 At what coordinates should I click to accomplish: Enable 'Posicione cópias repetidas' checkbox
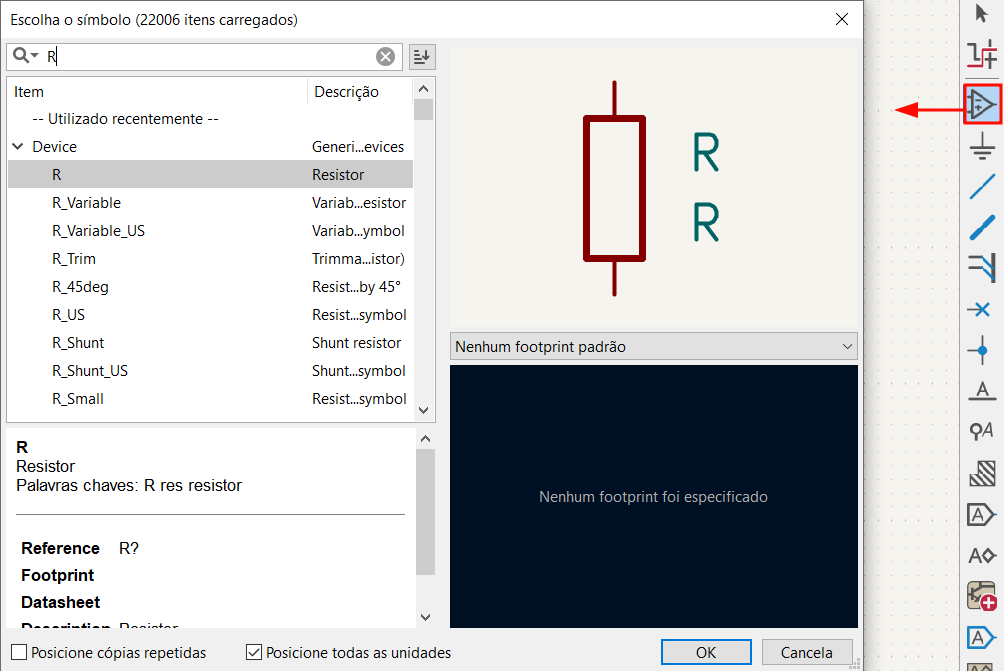pos(19,652)
